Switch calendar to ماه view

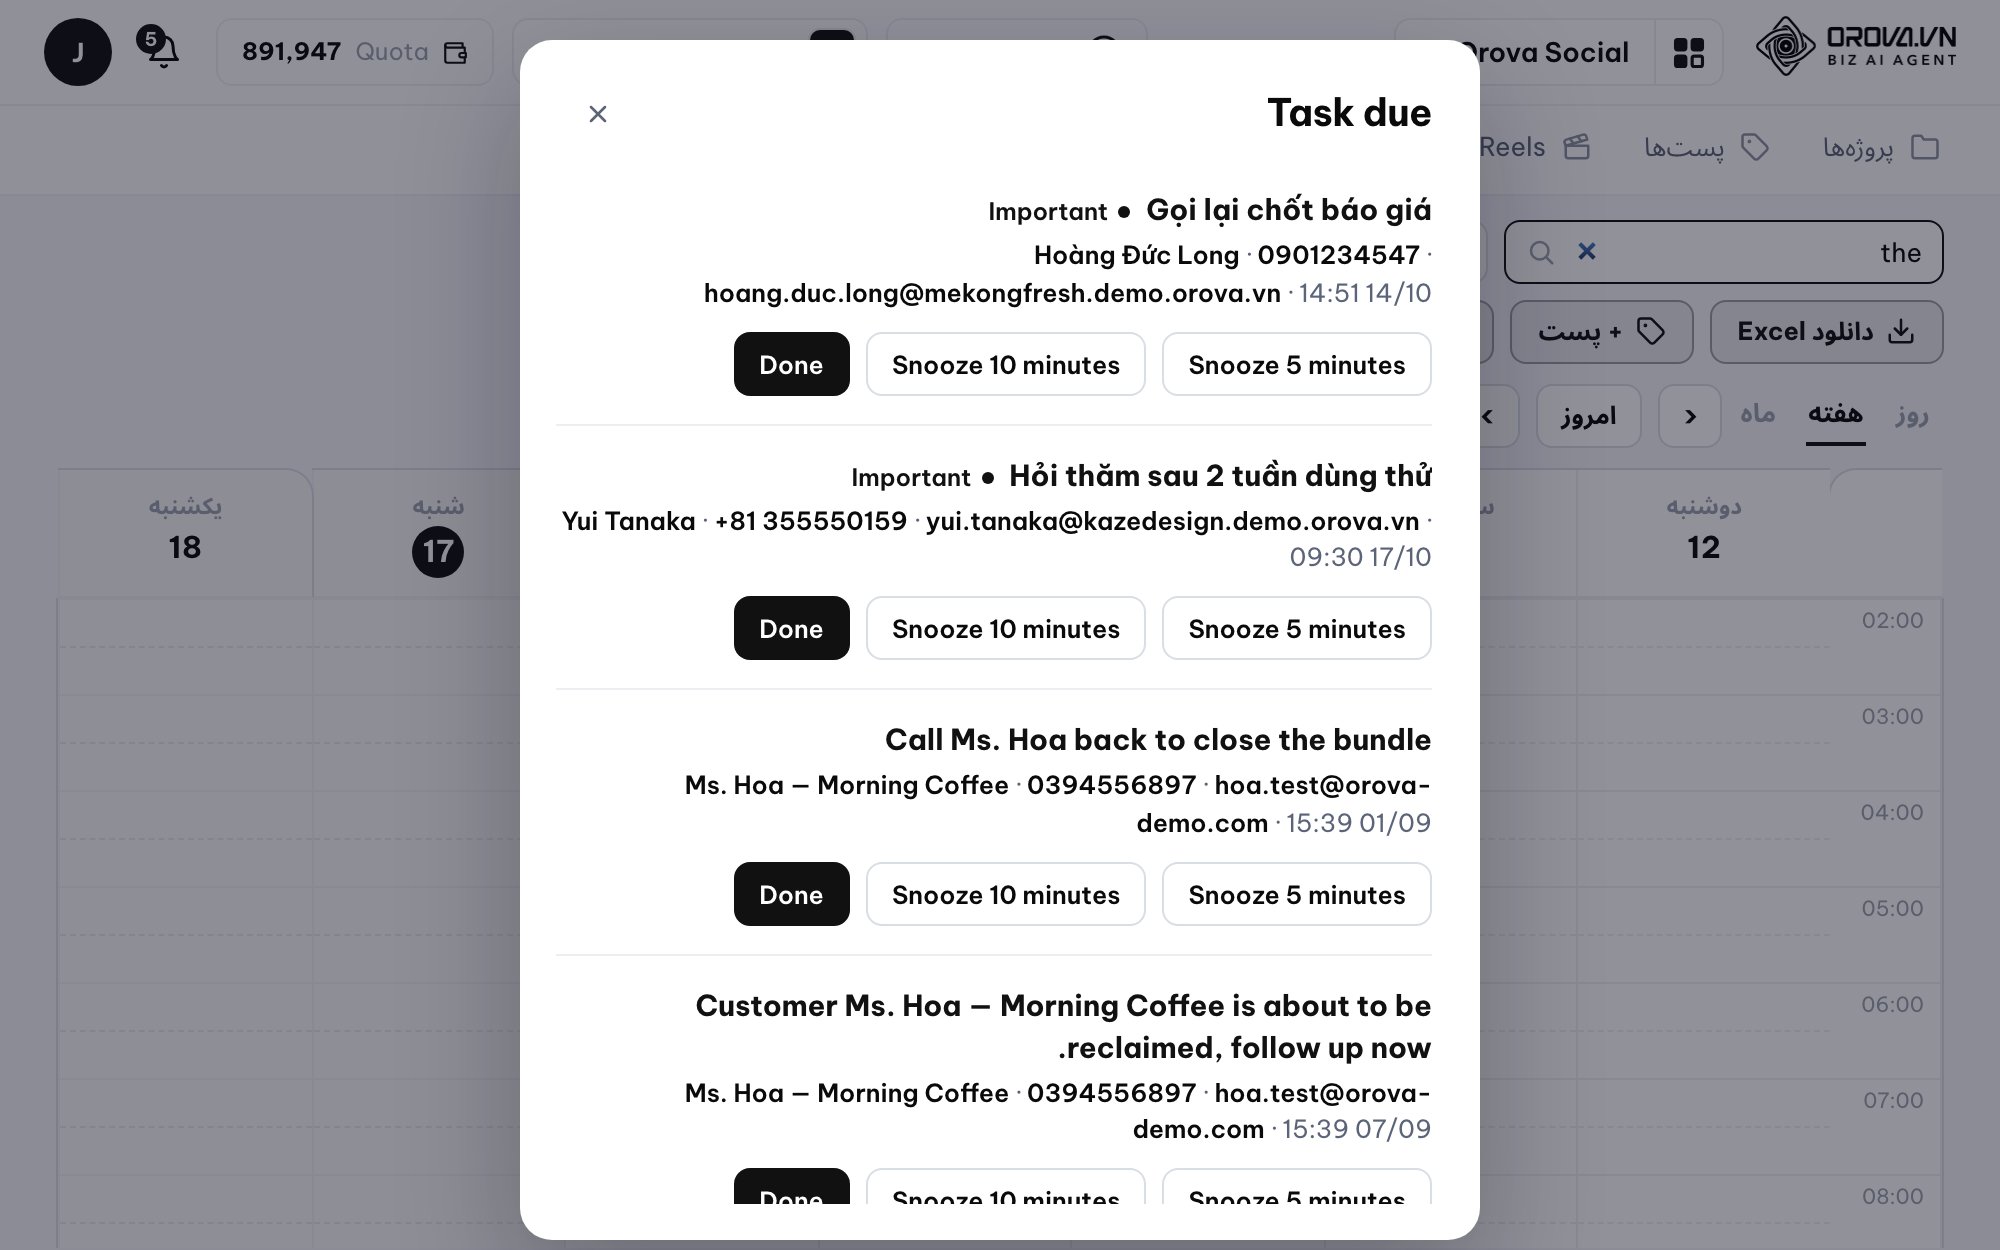(x=1757, y=414)
